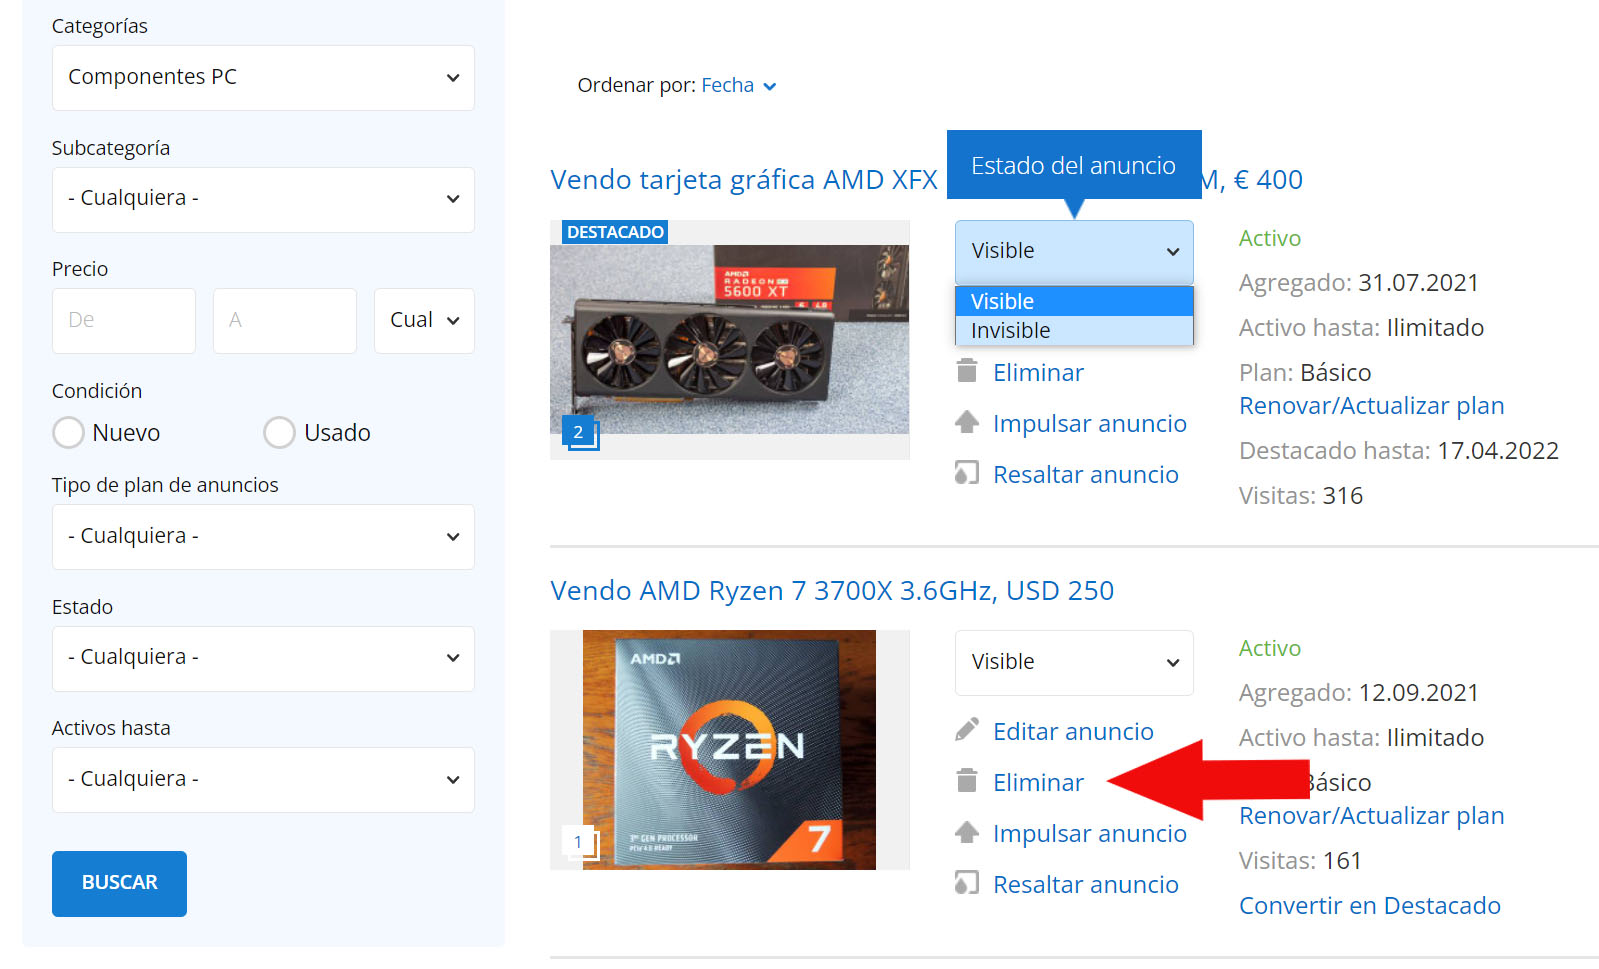Viewport: 1599px width, 969px height.
Task: Click the pencil icon next to Editar anuncio
Action: click(966, 730)
